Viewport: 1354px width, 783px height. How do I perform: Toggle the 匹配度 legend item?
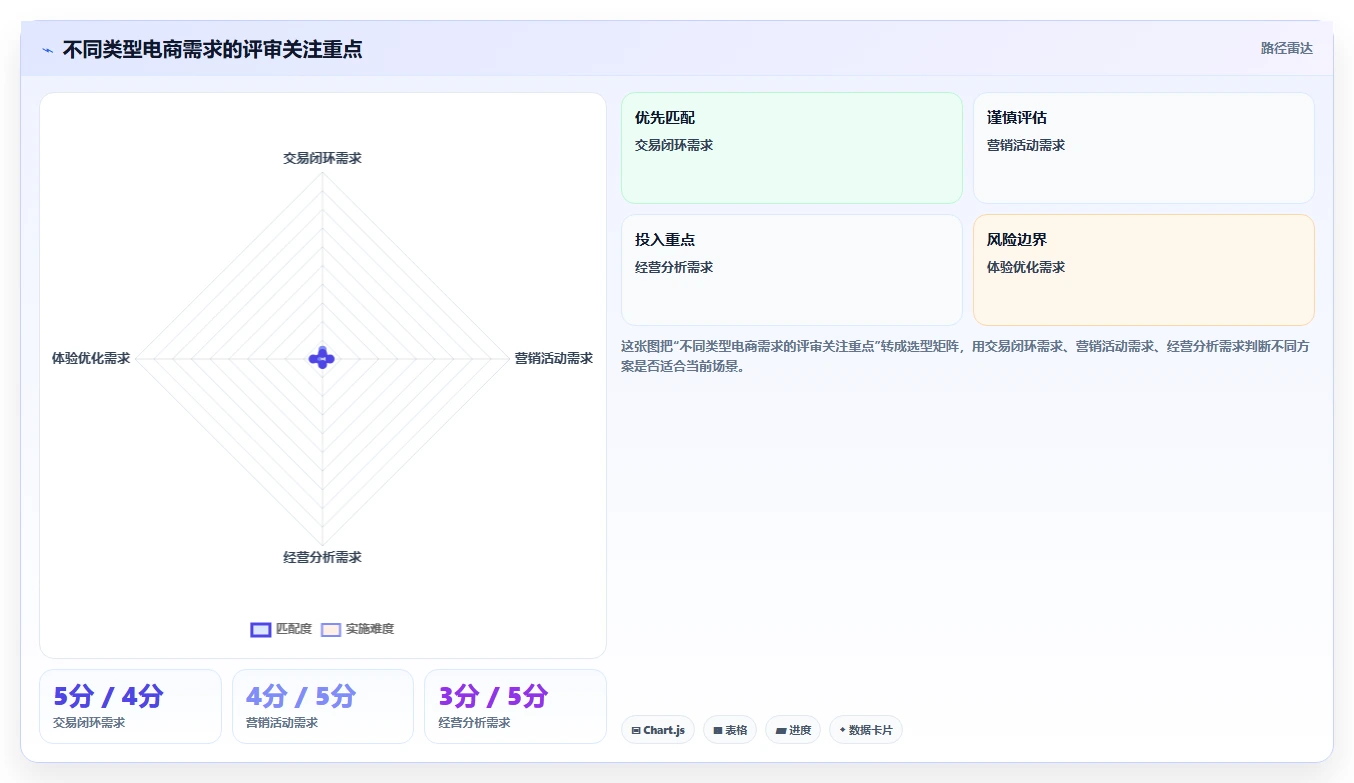281,629
